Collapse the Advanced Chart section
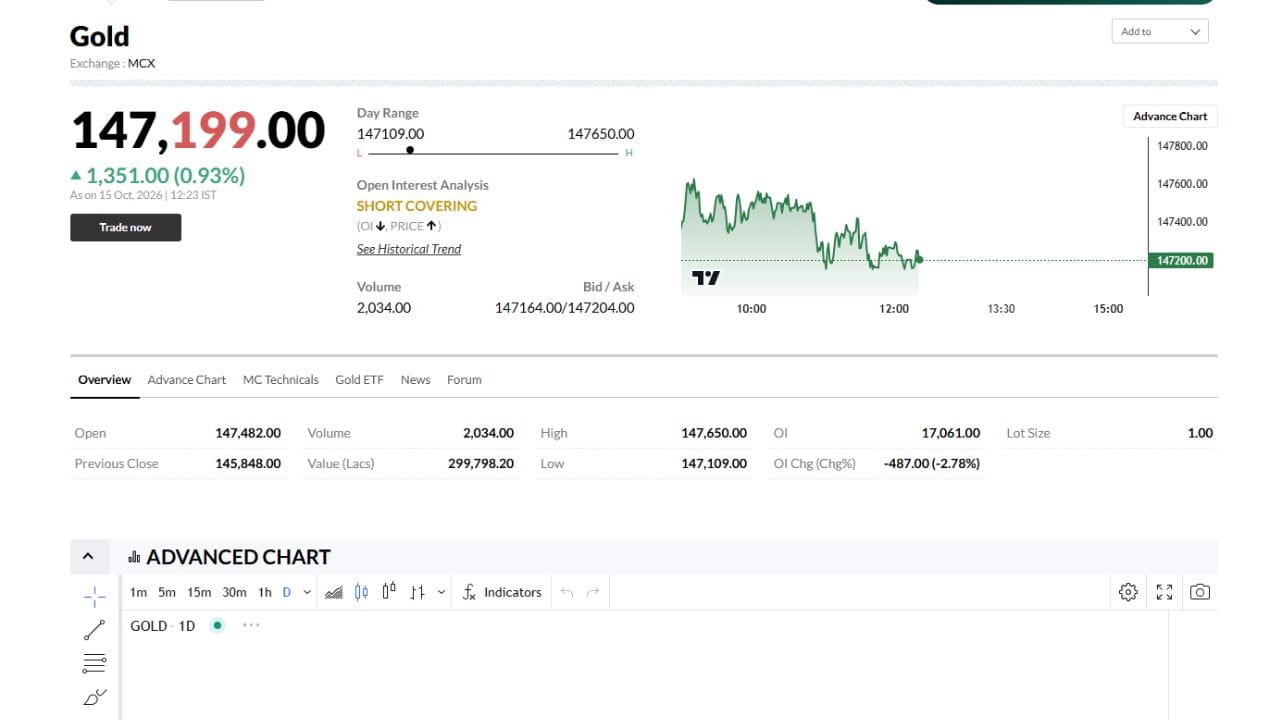Screen dimensions: 1280x720 pyautogui.click(x=88, y=557)
